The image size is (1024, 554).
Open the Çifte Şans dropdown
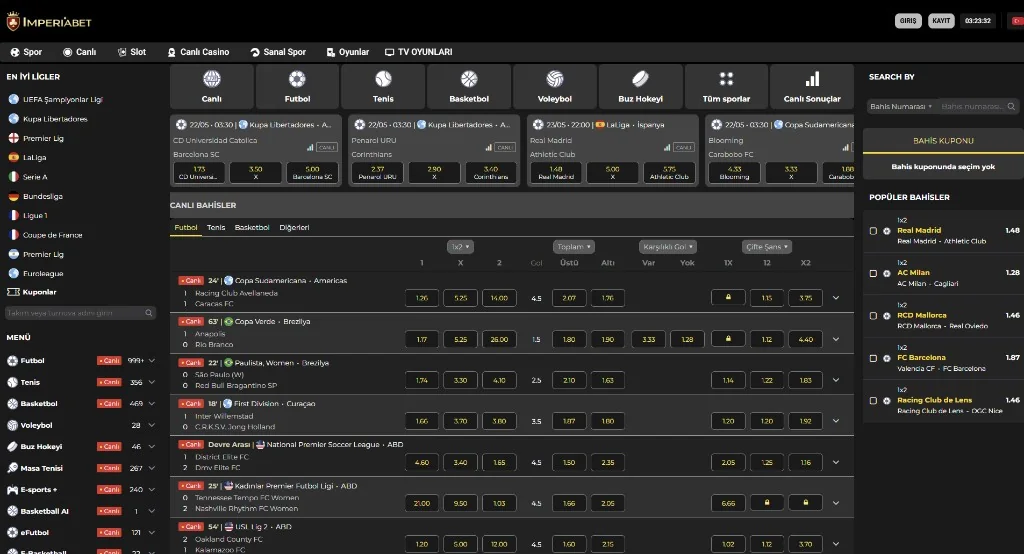click(767, 247)
